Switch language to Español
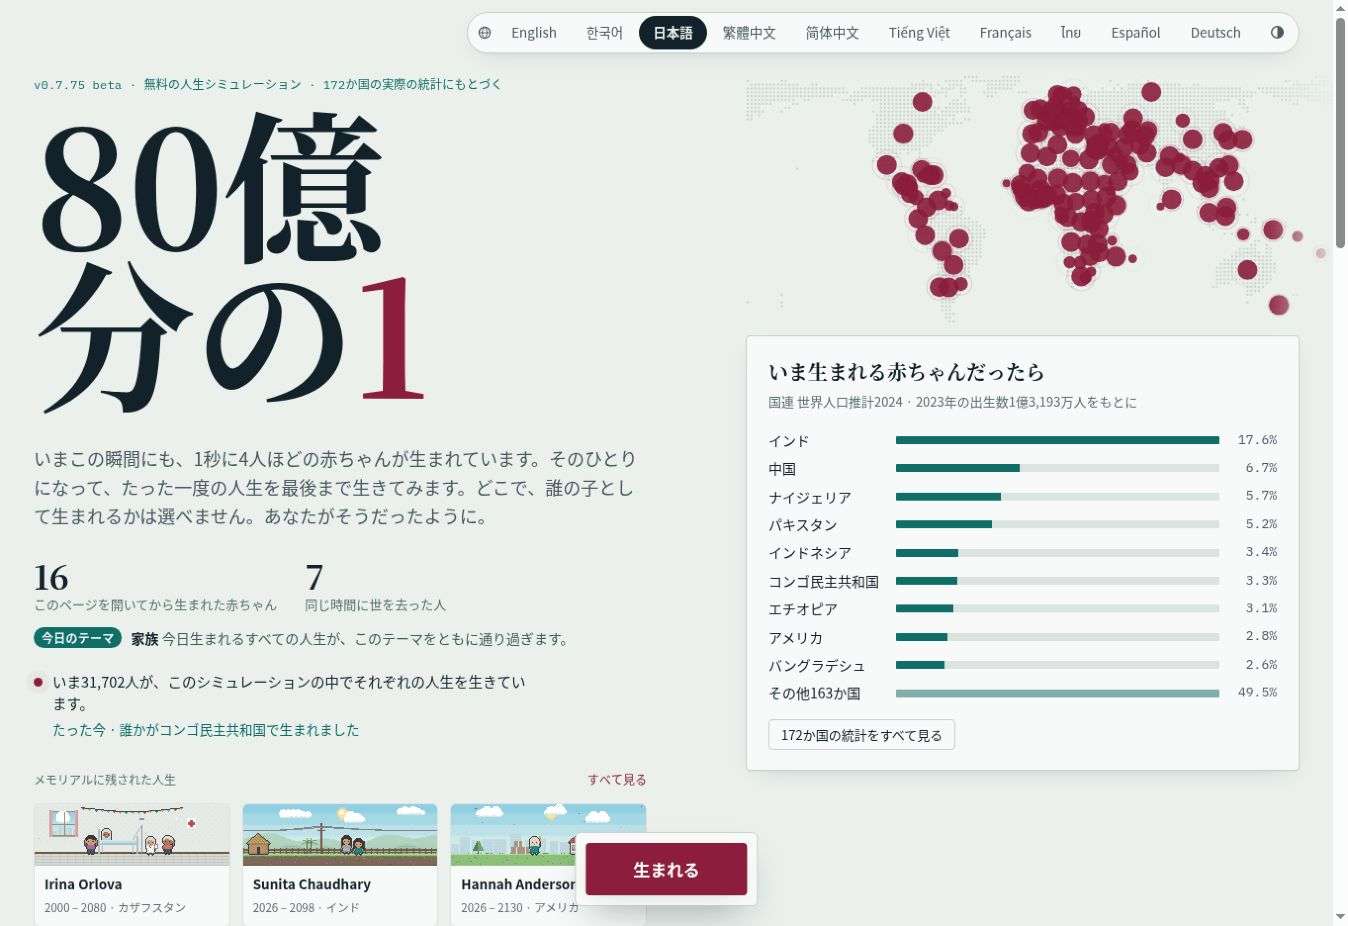The image size is (1348, 926). pos(1136,33)
